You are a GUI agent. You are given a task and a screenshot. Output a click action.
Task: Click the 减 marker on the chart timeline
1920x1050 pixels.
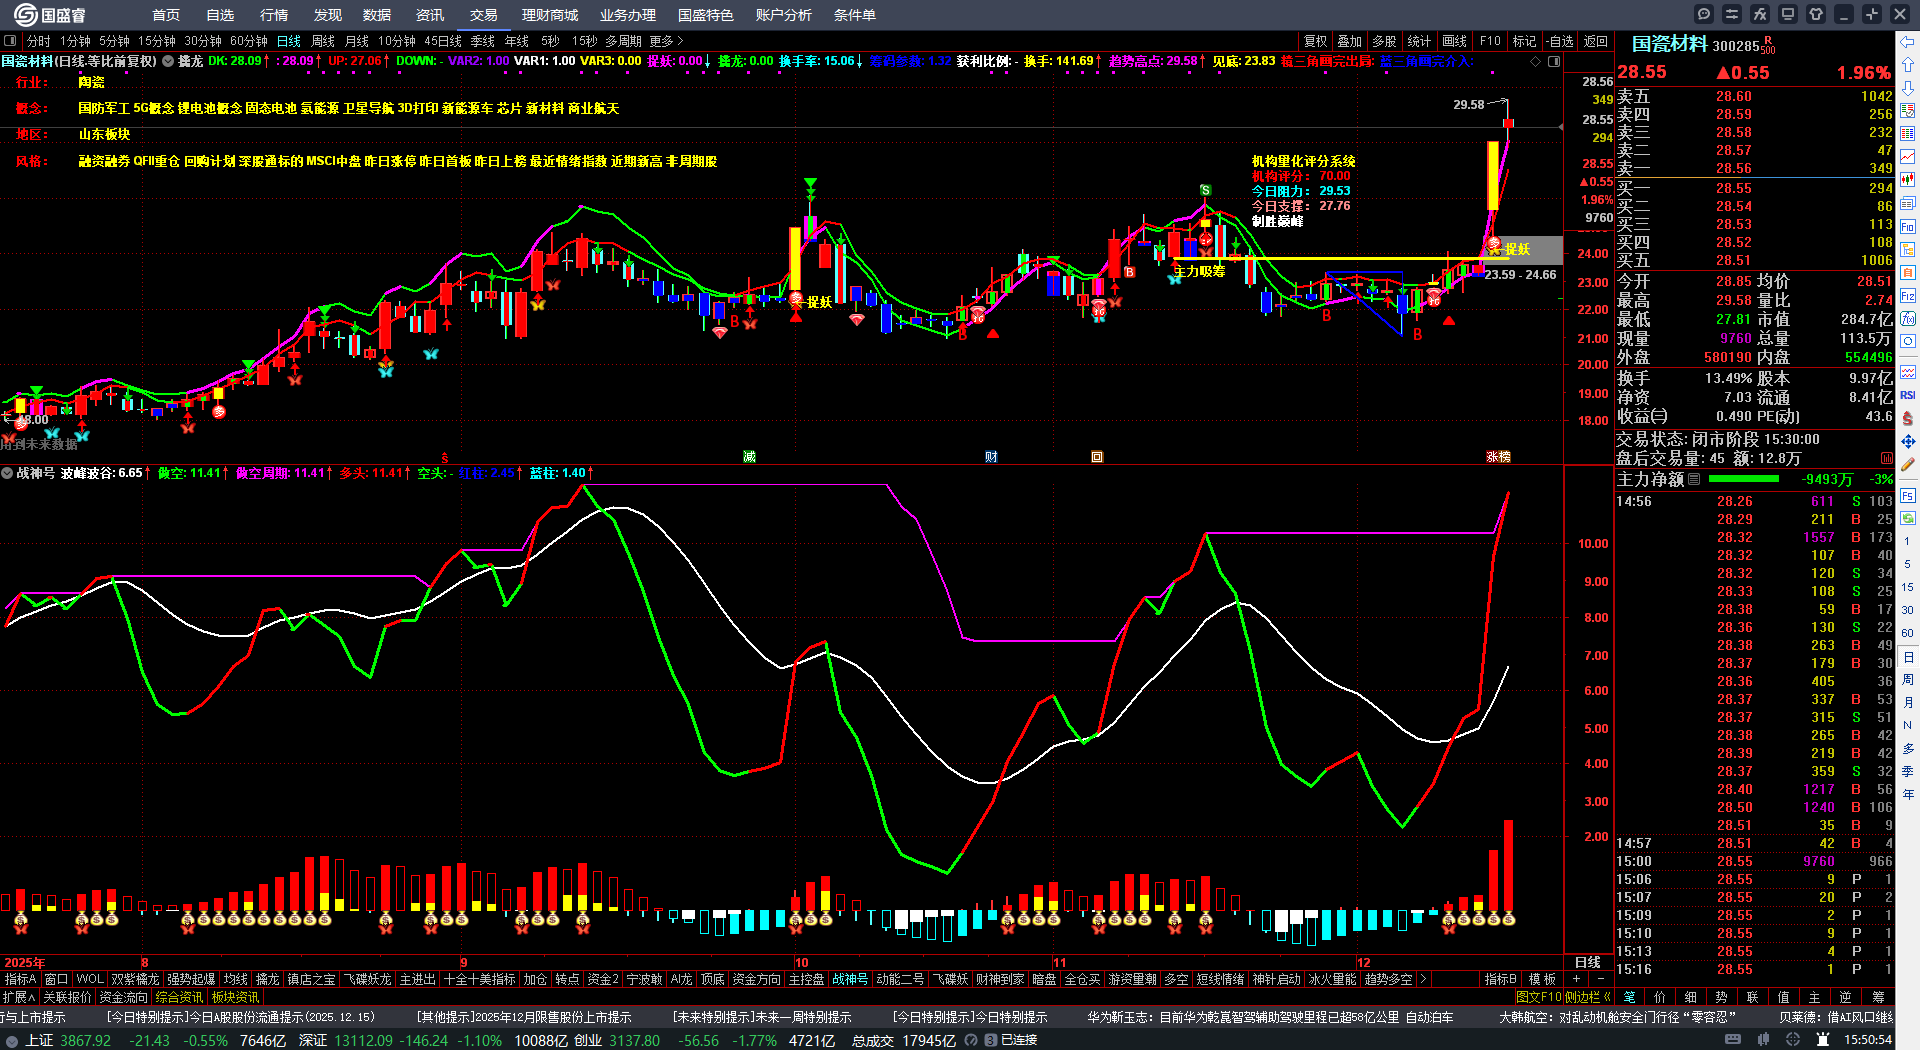tap(749, 457)
